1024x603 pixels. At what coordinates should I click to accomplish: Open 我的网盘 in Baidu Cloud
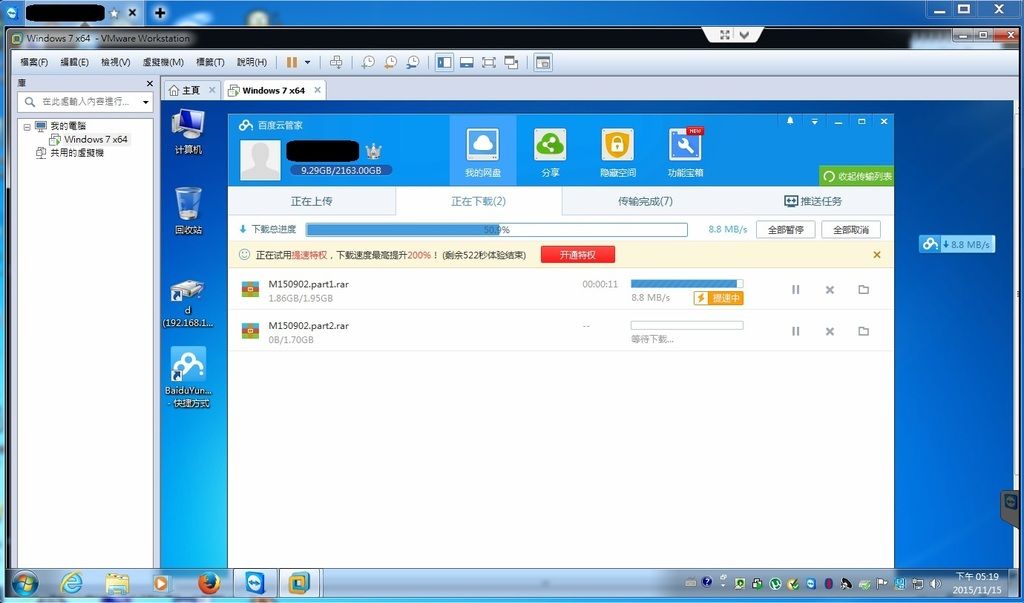pyautogui.click(x=482, y=151)
